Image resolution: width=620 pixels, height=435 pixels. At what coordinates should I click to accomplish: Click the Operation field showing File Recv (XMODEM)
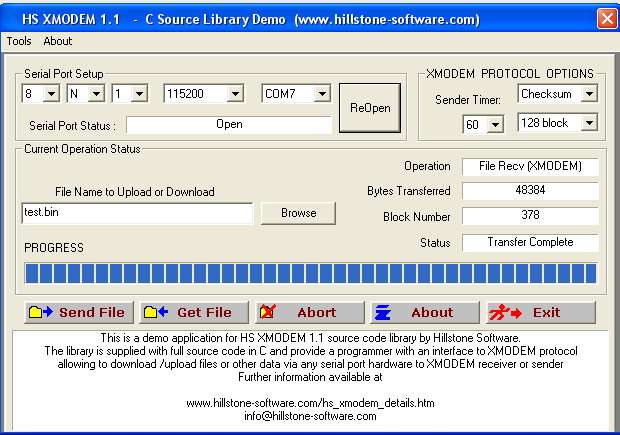click(530, 166)
